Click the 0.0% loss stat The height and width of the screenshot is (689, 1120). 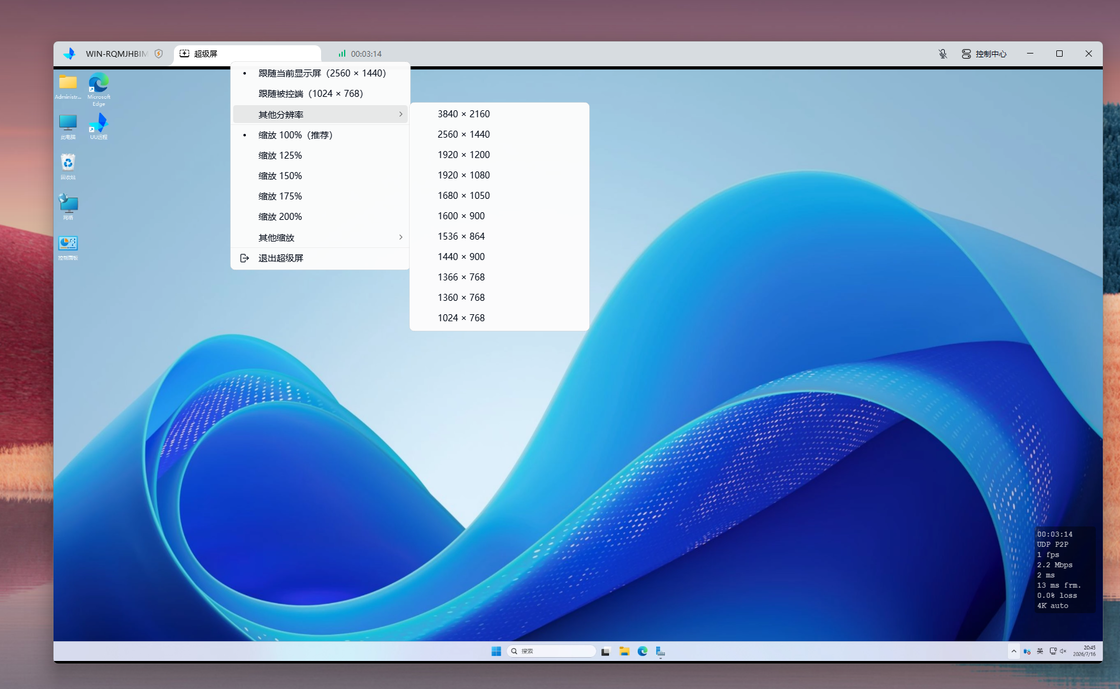[x=1056, y=595]
